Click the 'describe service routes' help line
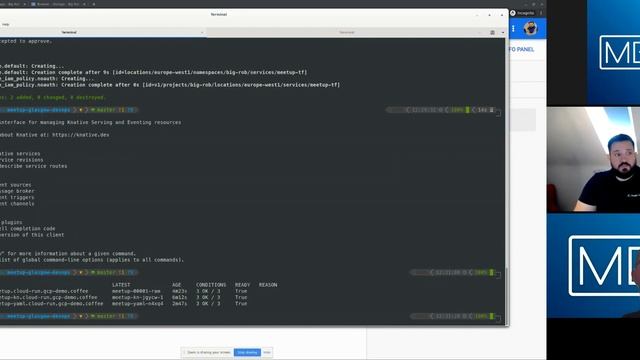The height and width of the screenshot is (360, 640). [x=34, y=166]
